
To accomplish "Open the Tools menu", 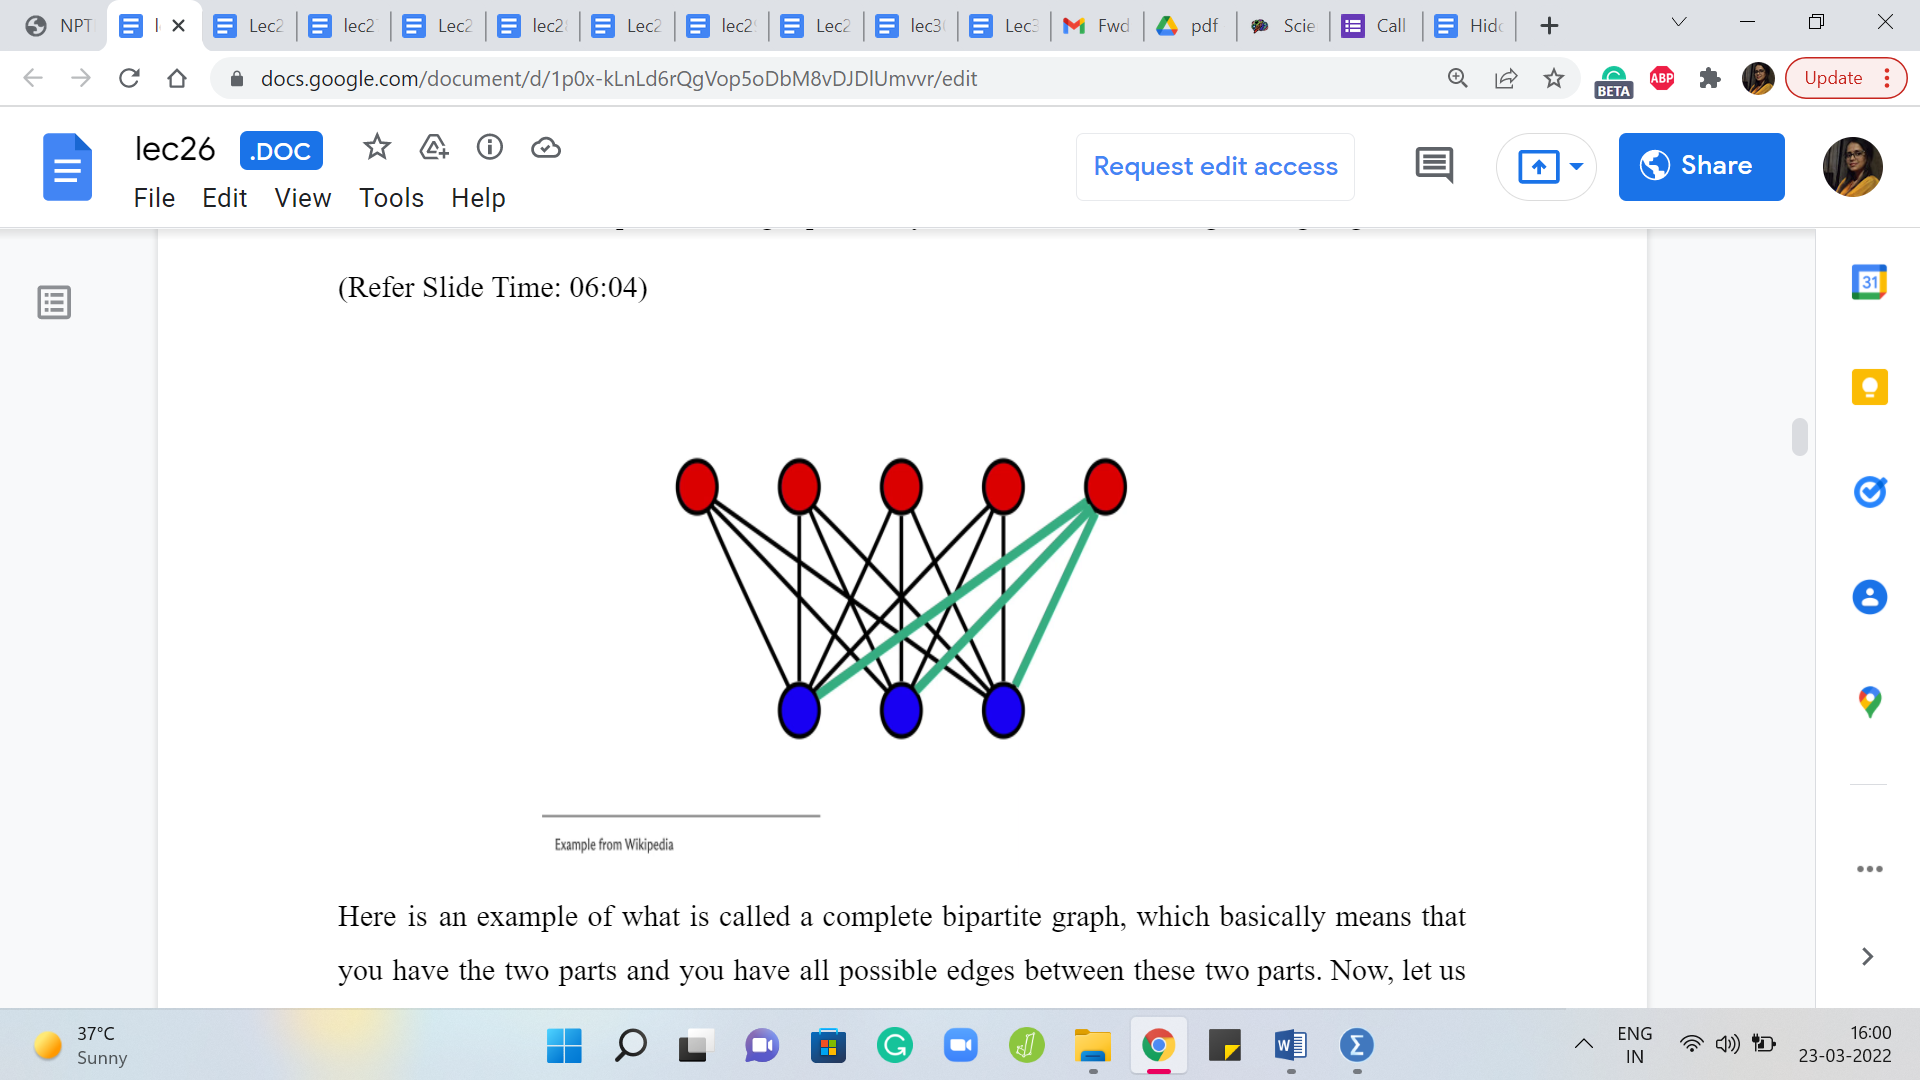I will pyautogui.click(x=391, y=198).
